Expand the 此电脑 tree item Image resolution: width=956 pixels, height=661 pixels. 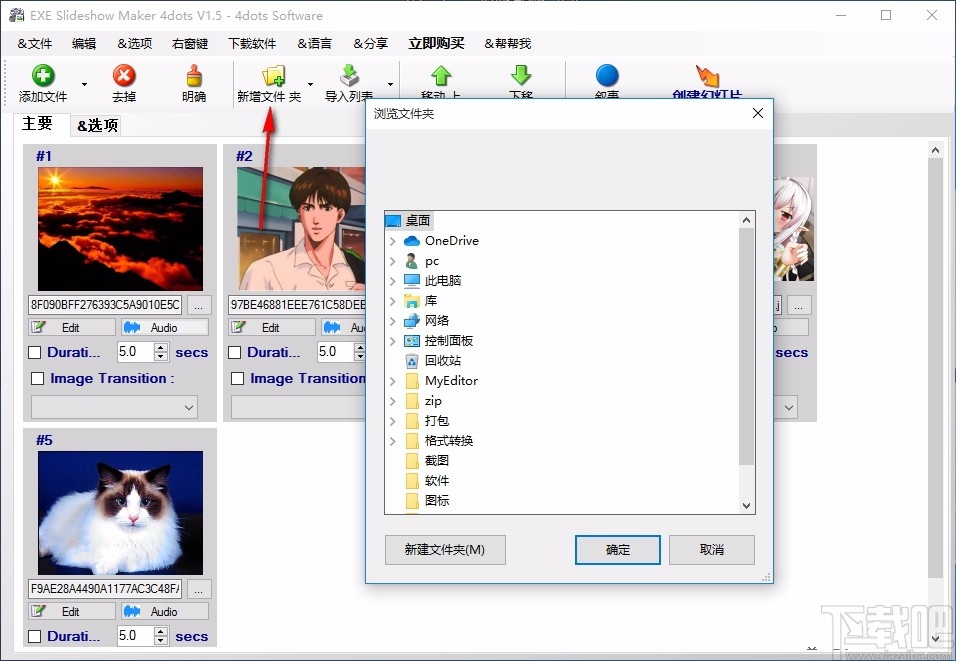click(392, 280)
